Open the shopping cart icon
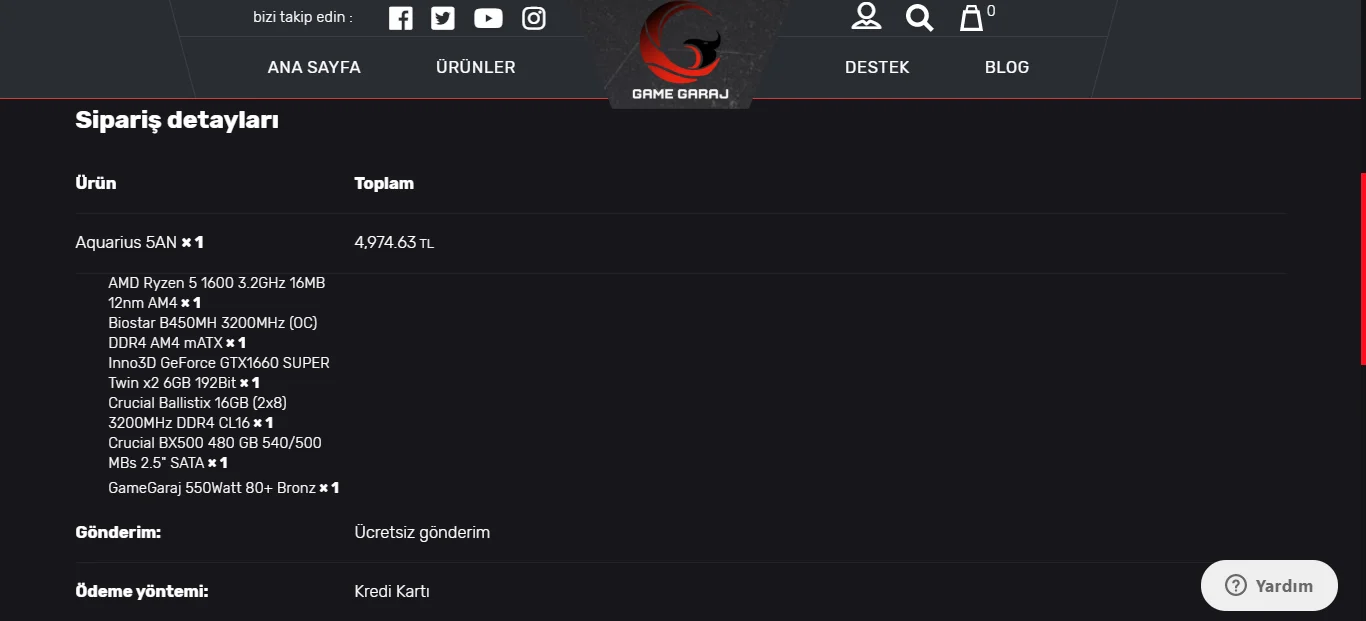 (972, 17)
